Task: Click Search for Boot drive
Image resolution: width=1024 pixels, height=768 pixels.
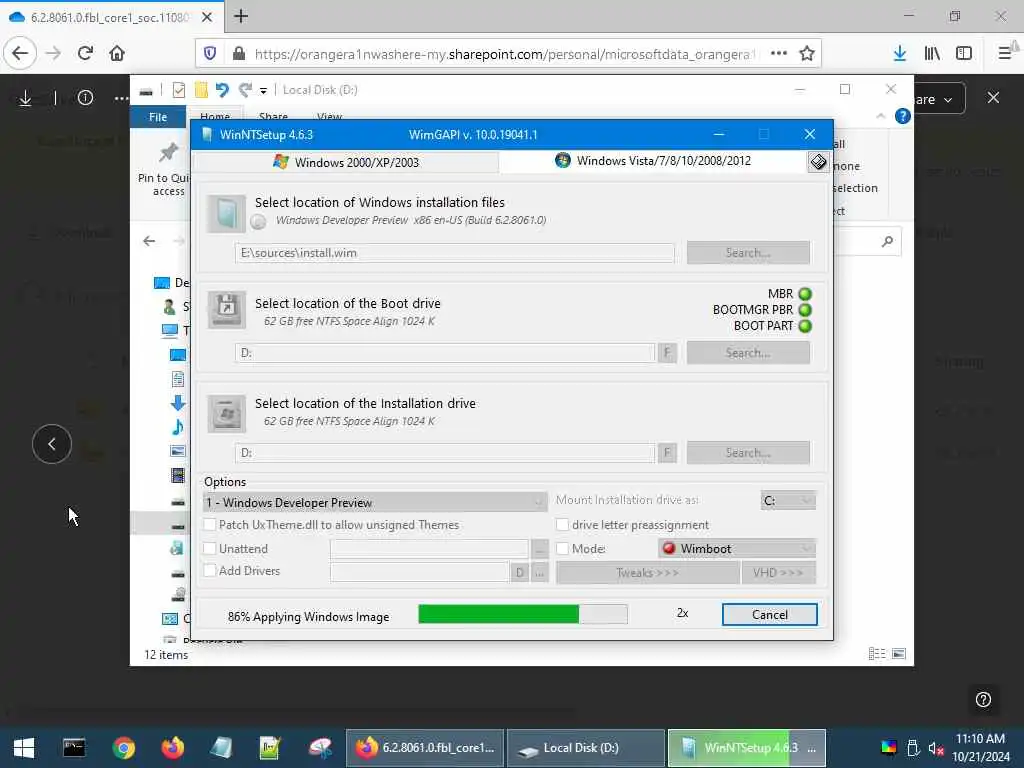Action: [x=748, y=353]
